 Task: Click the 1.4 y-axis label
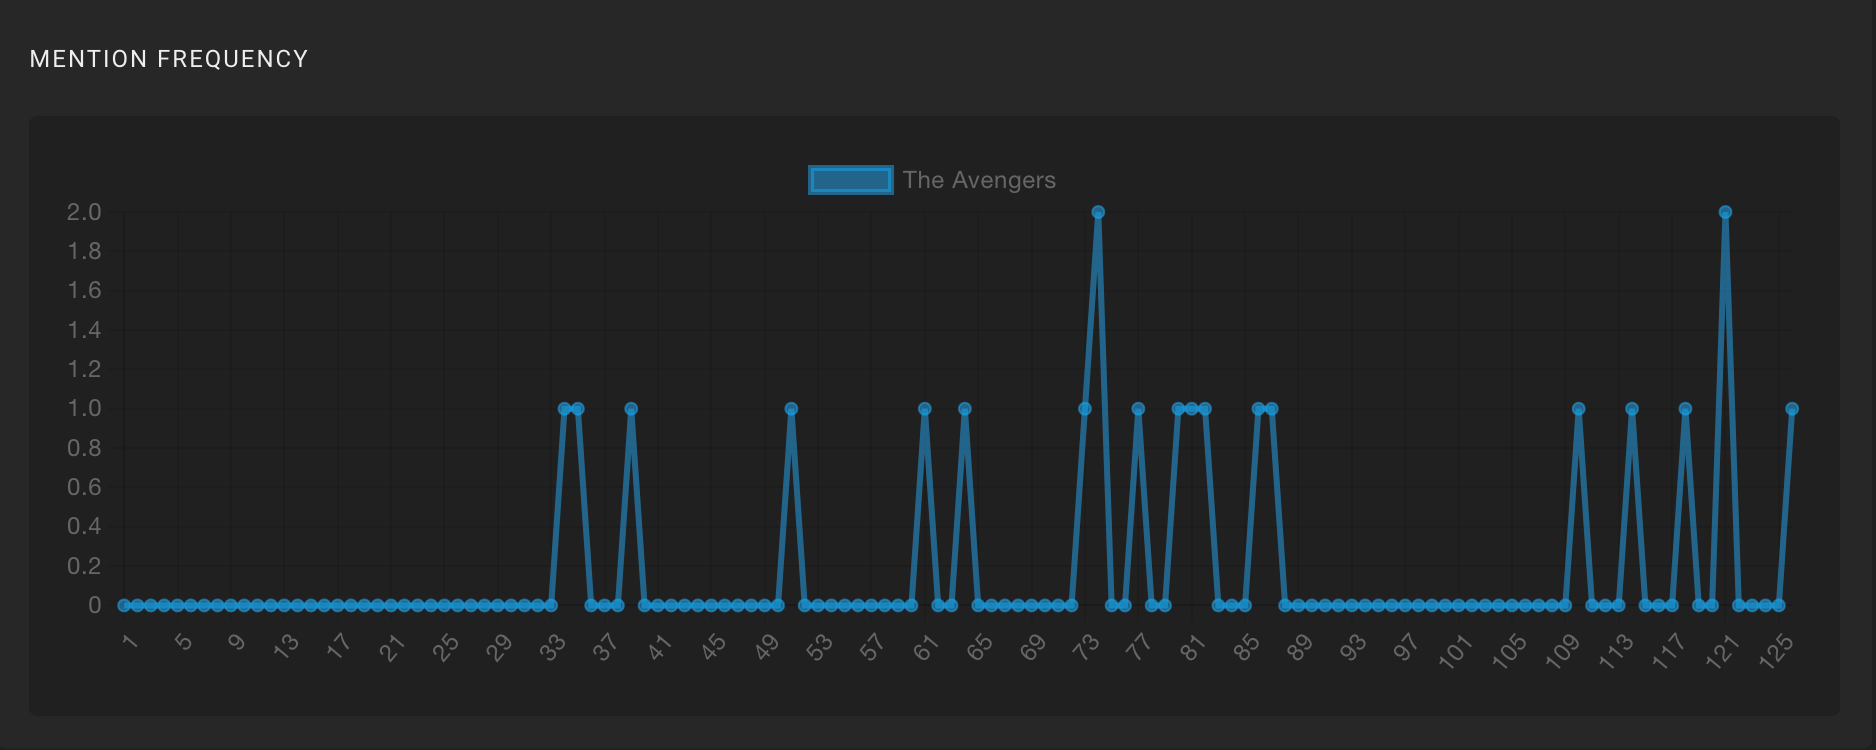pyautogui.click(x=84, y=330)
